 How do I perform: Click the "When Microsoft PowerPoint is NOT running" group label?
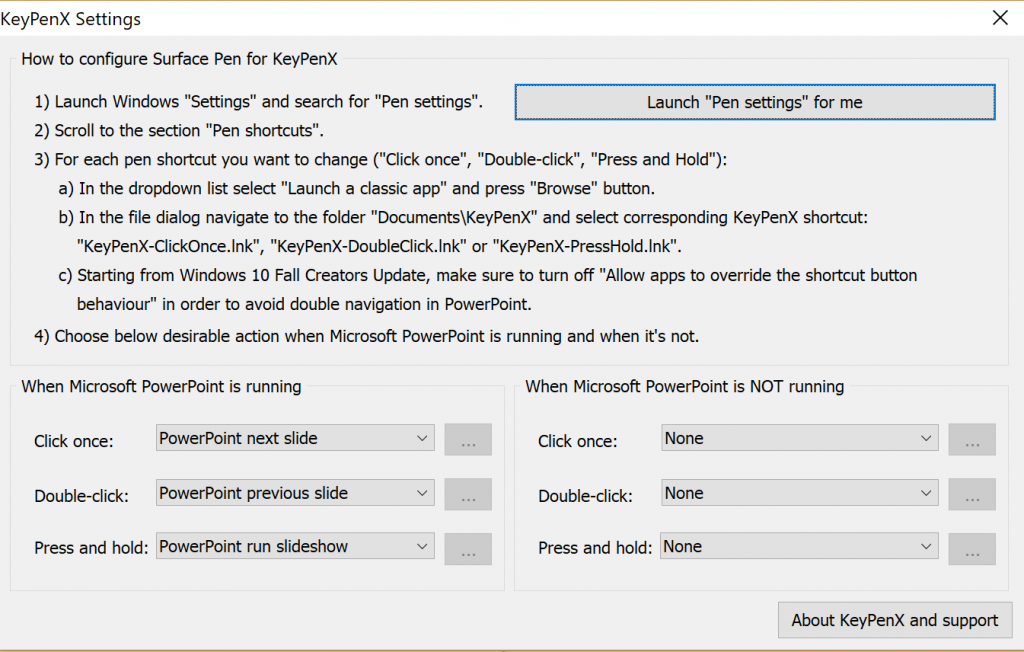pos(684,387)
